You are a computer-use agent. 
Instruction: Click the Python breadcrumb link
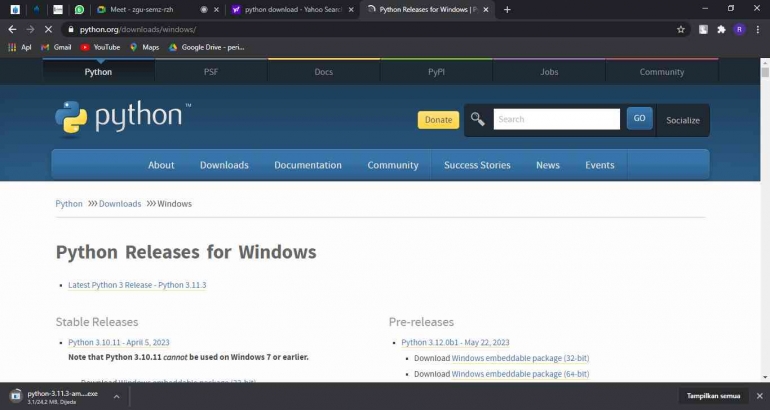pos(69,204)
